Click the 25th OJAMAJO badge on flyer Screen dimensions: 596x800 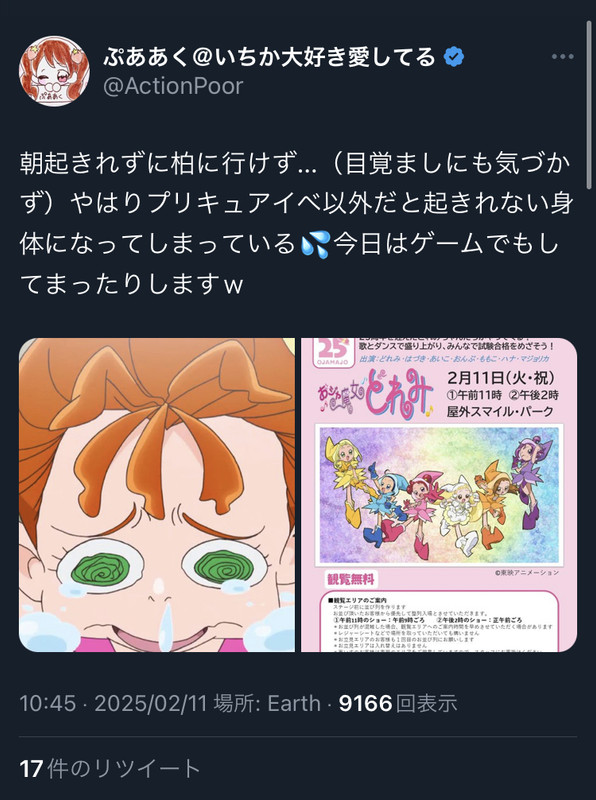[x=333, y=351]
